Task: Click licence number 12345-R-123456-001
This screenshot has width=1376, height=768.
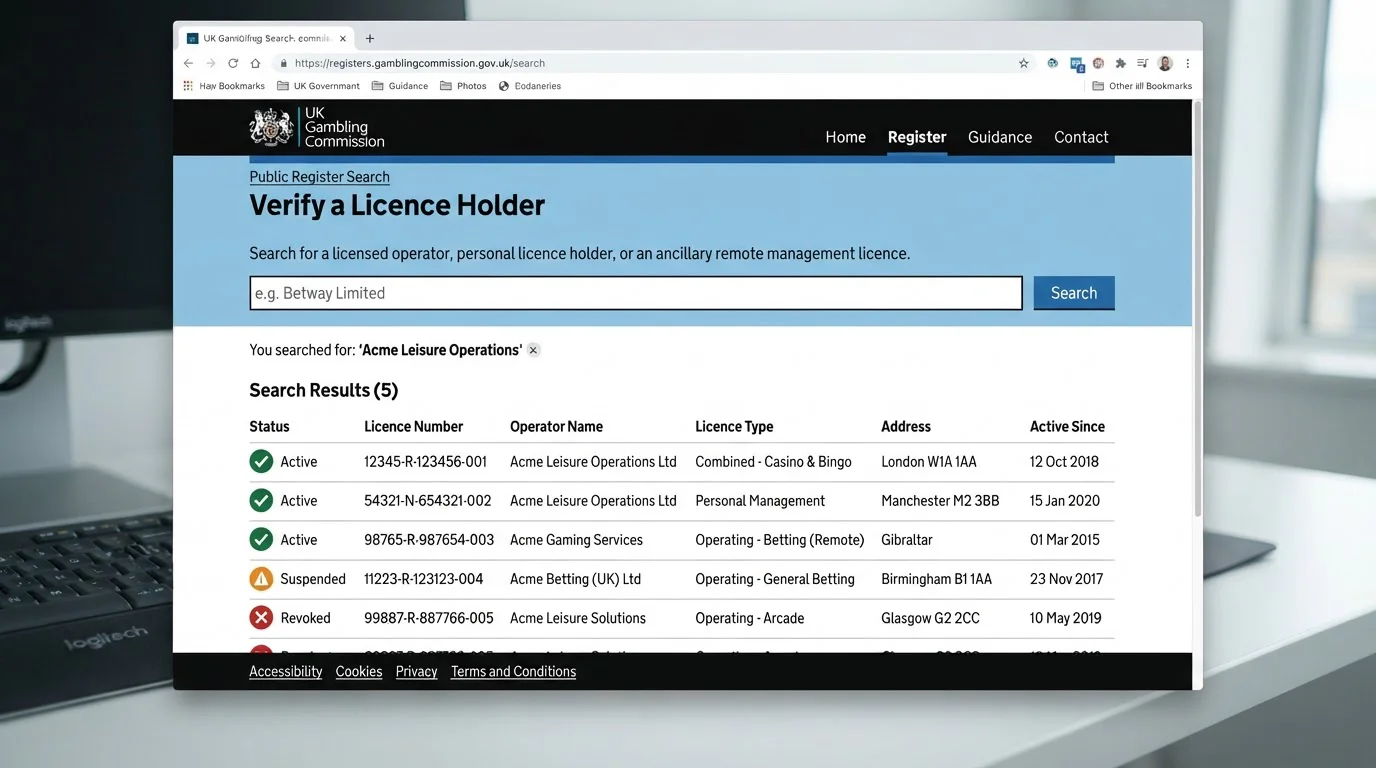Action: coord(425,462)
